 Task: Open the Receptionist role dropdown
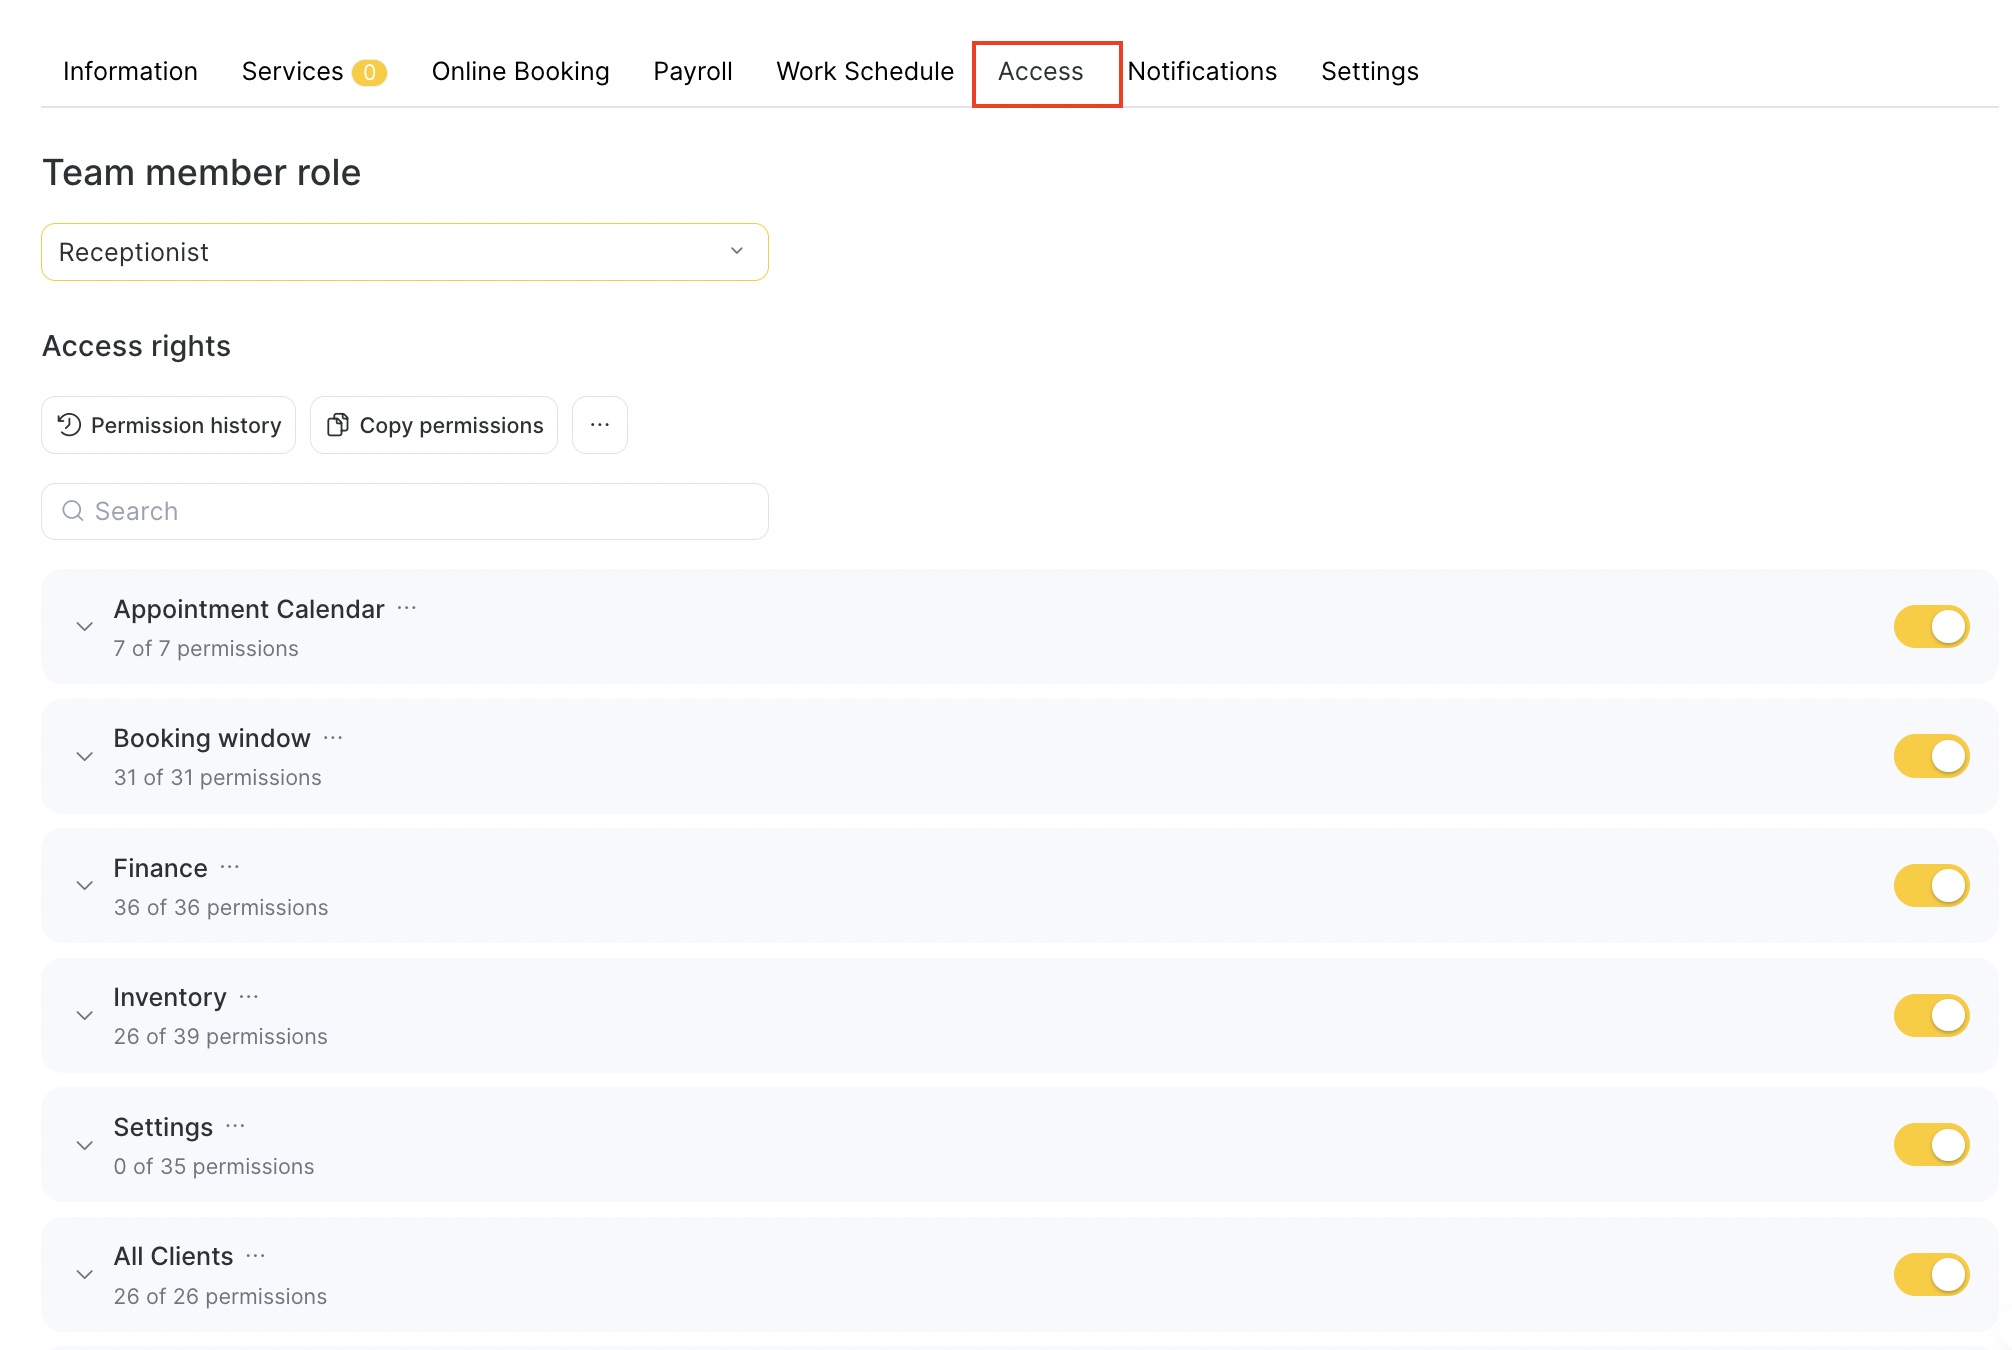click(x=404, y=252)
